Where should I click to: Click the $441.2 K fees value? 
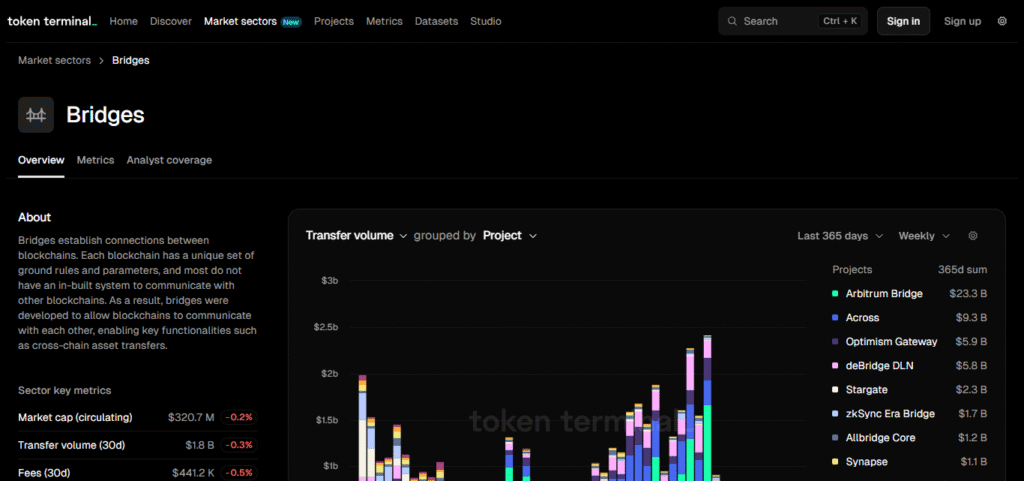pos(193,473)
